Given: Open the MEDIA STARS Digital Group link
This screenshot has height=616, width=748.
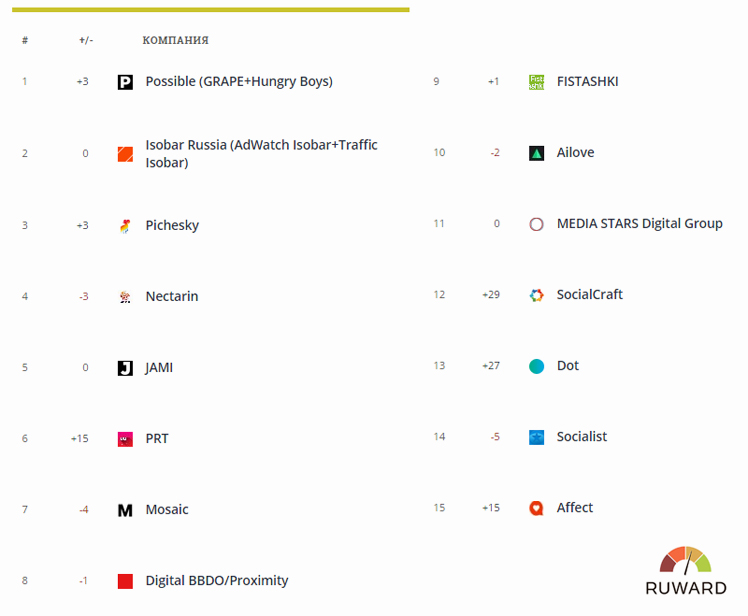Looking at the screenshot, I should pos(639,224).
